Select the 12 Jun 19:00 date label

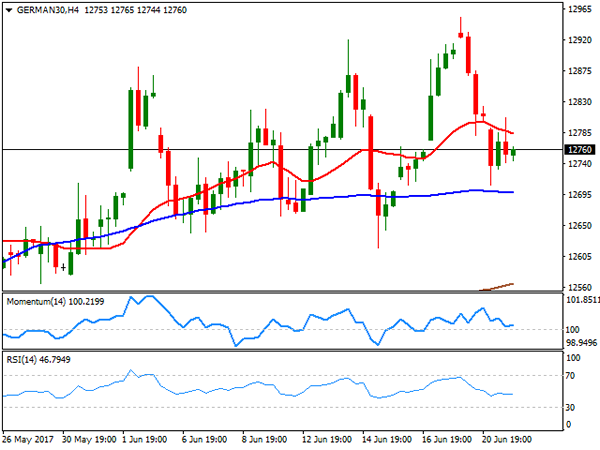327,439
